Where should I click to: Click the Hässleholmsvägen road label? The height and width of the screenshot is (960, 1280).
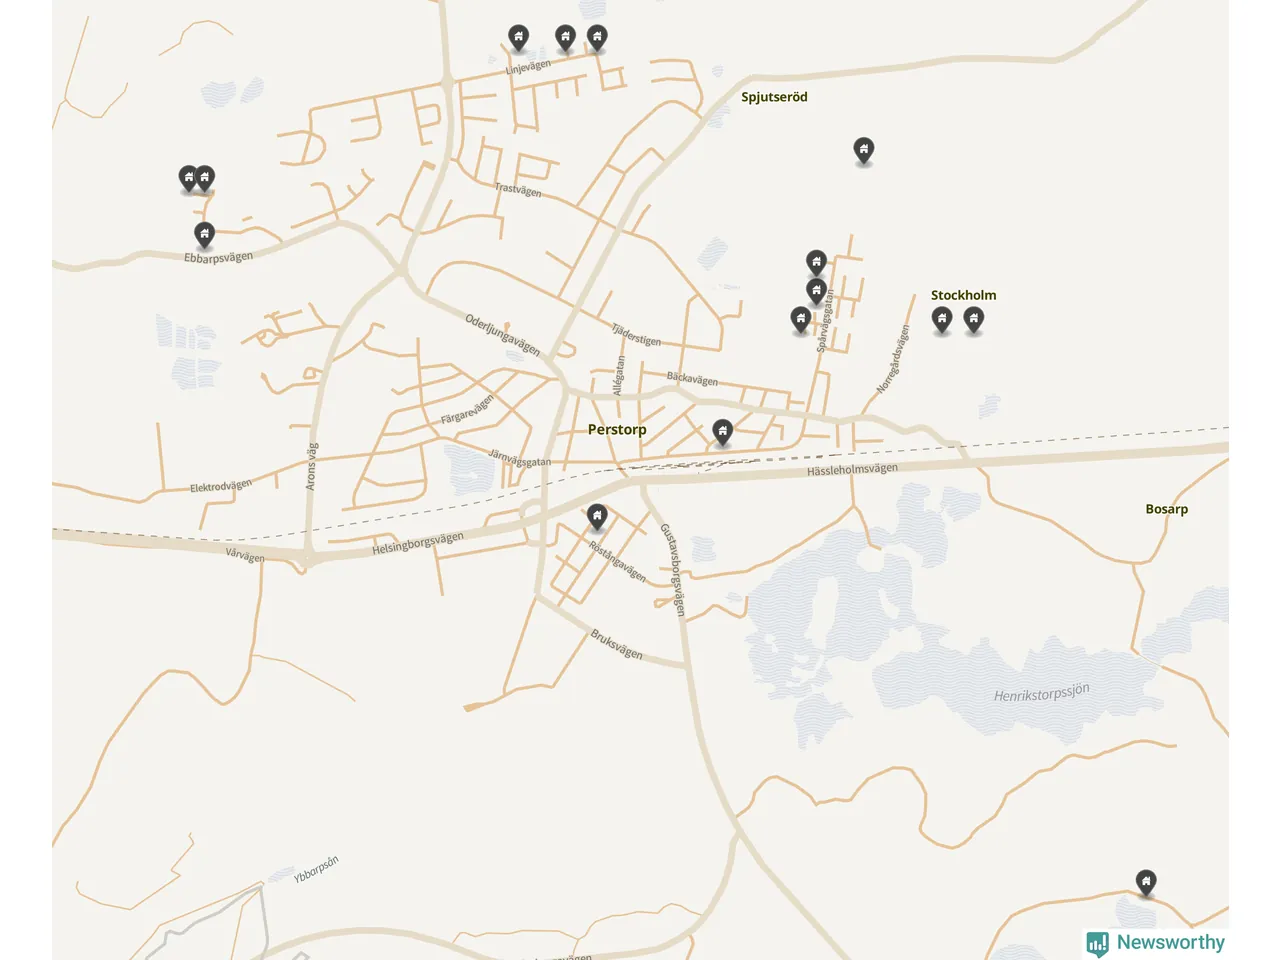click(x=852, y=469)
